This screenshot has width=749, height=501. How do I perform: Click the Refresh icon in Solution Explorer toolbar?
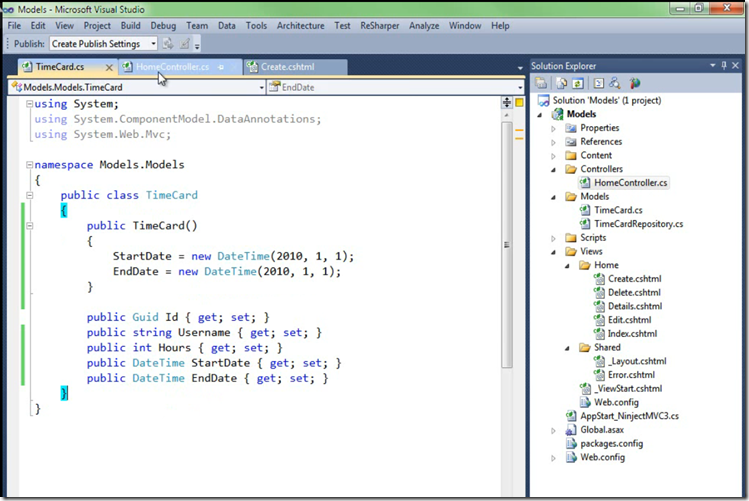pos(578,83)
